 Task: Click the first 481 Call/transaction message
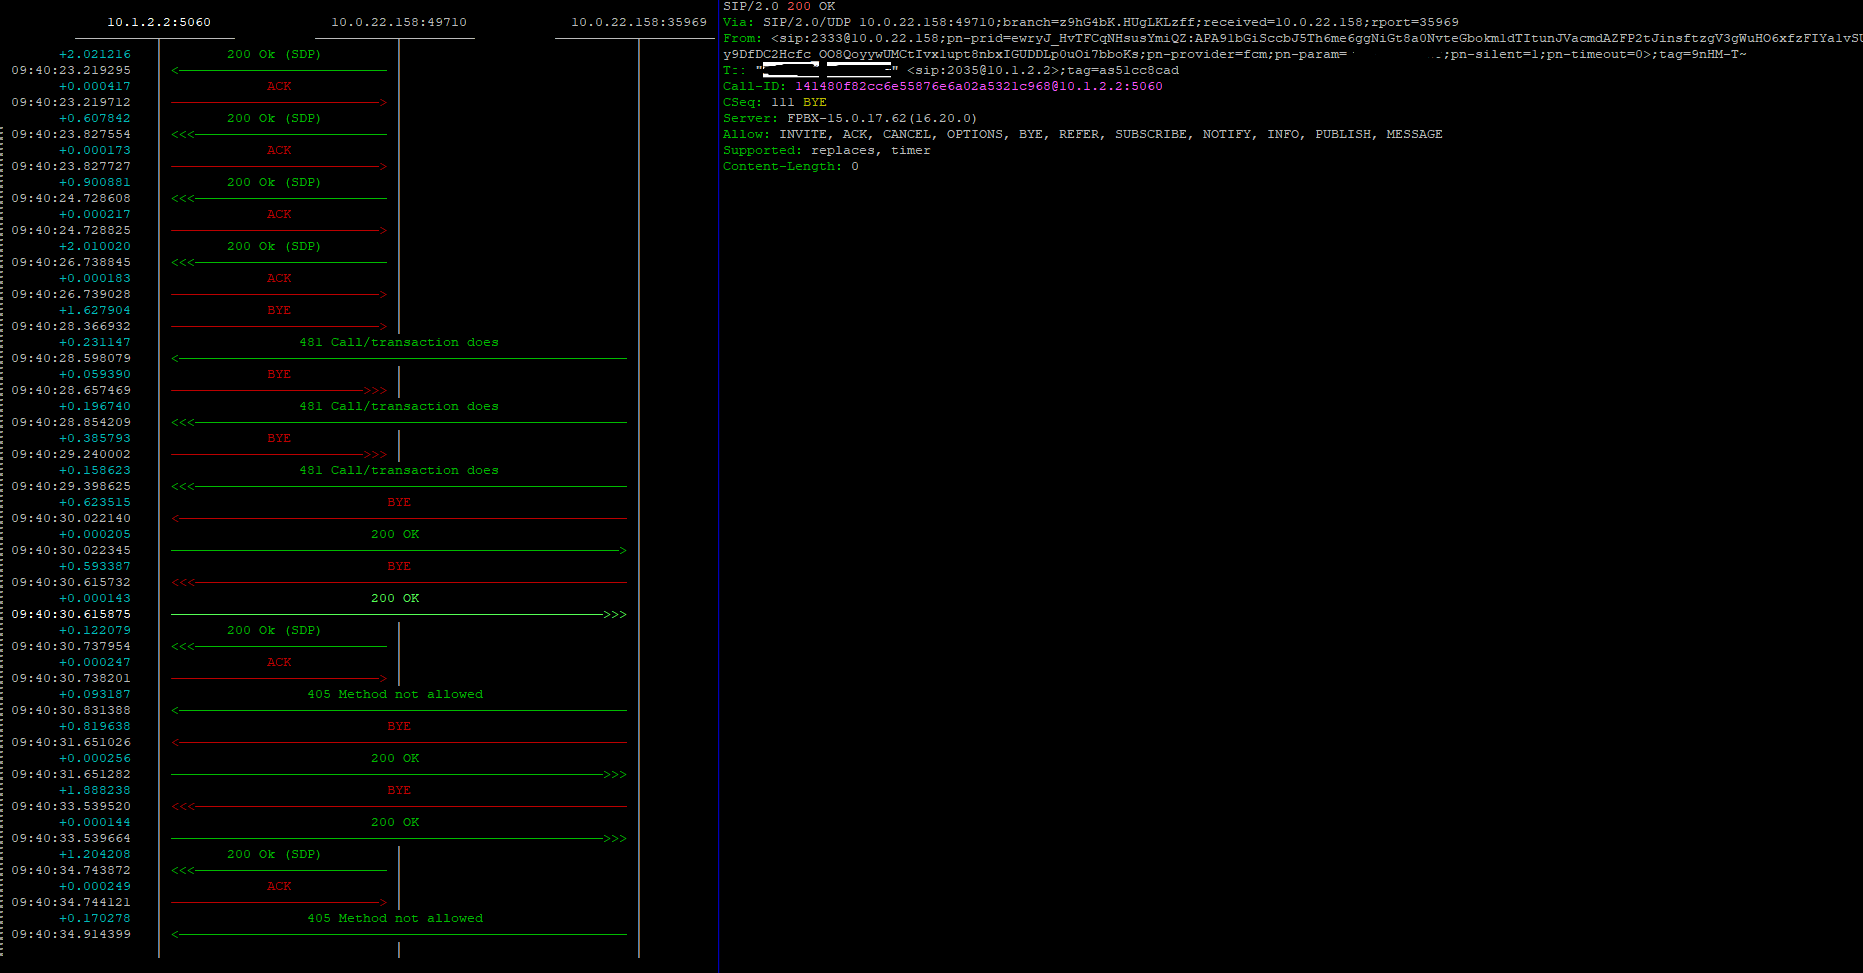pyautogui.click(x=398, y=342)
